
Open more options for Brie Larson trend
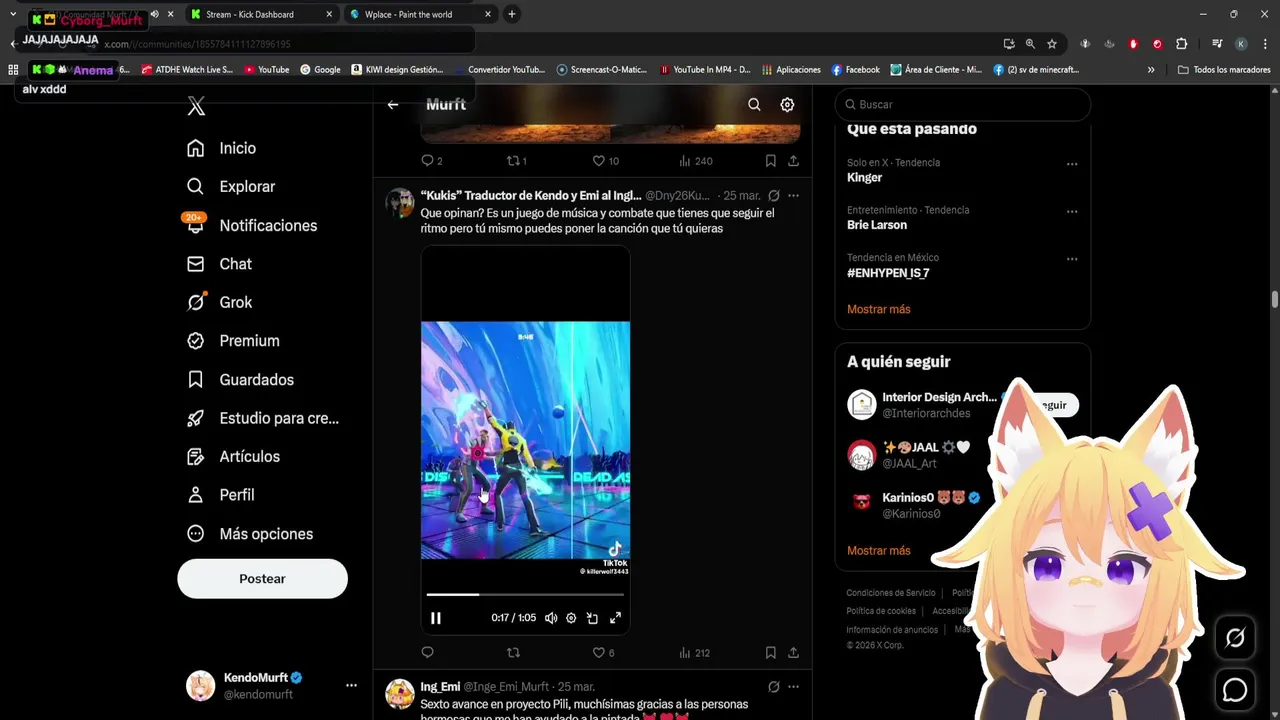pyautogui.click(x=1072, y=212)
